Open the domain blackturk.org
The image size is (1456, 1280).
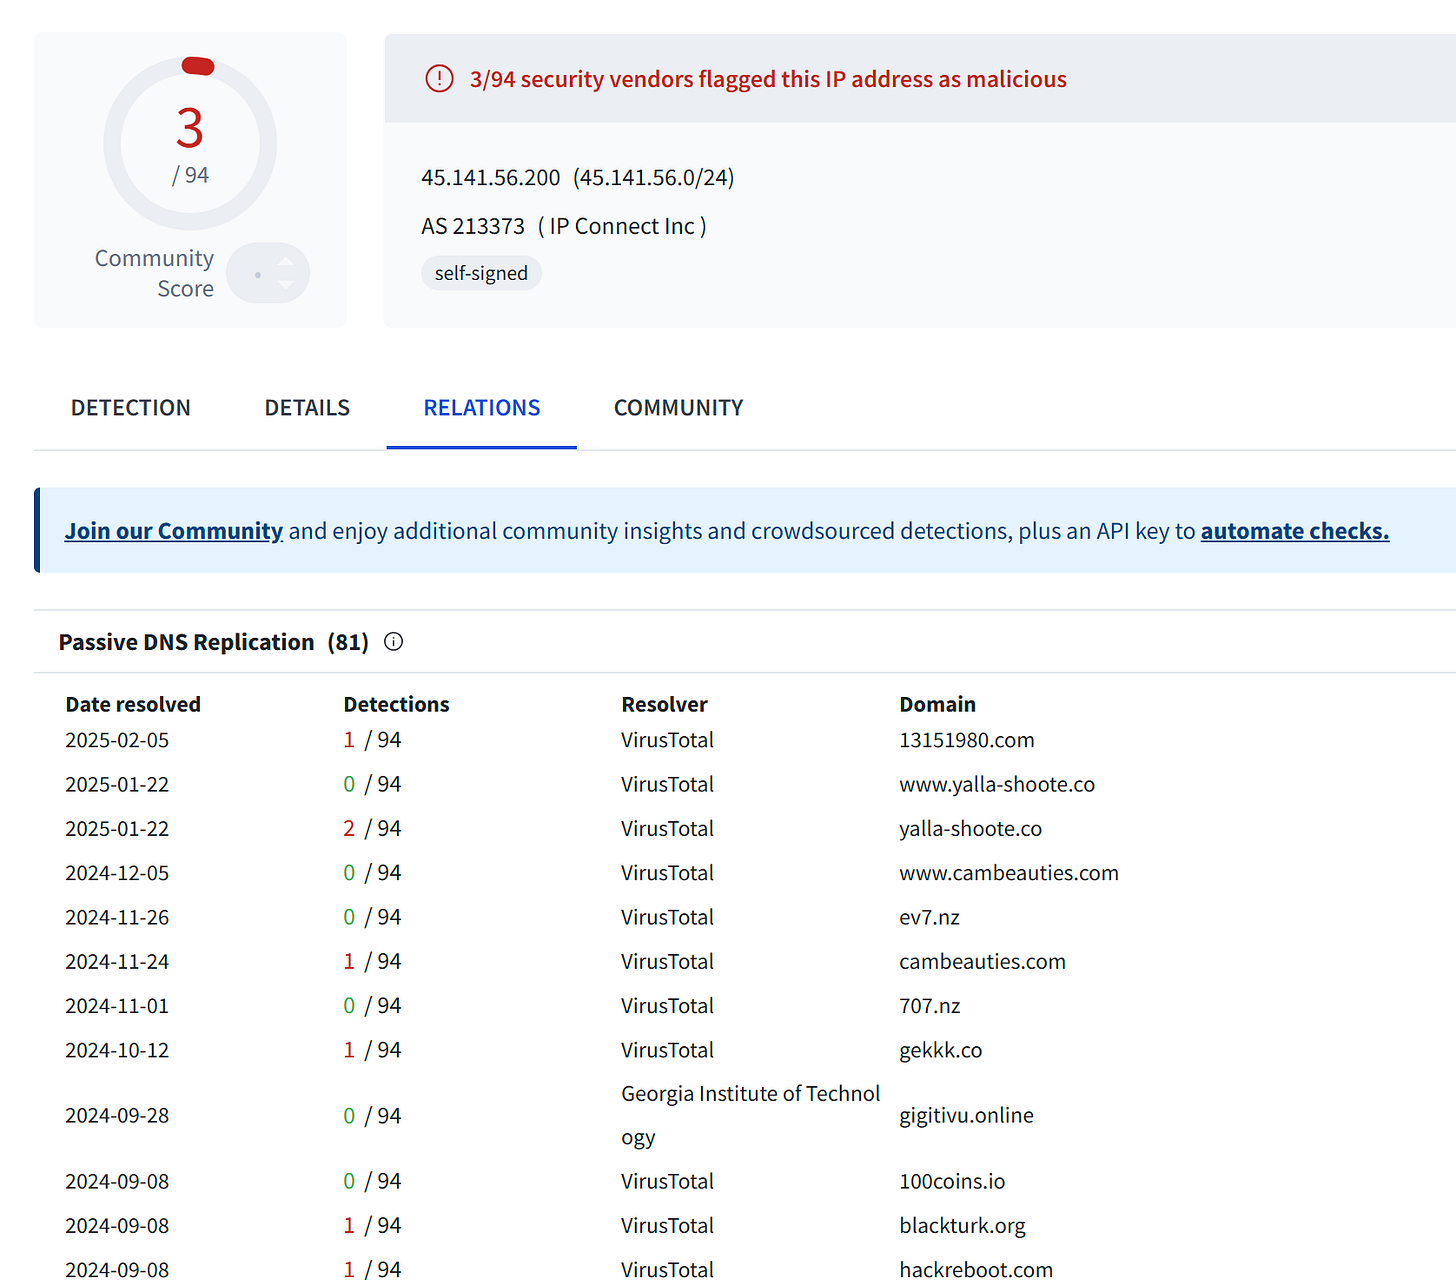(x=962, y=1225)
